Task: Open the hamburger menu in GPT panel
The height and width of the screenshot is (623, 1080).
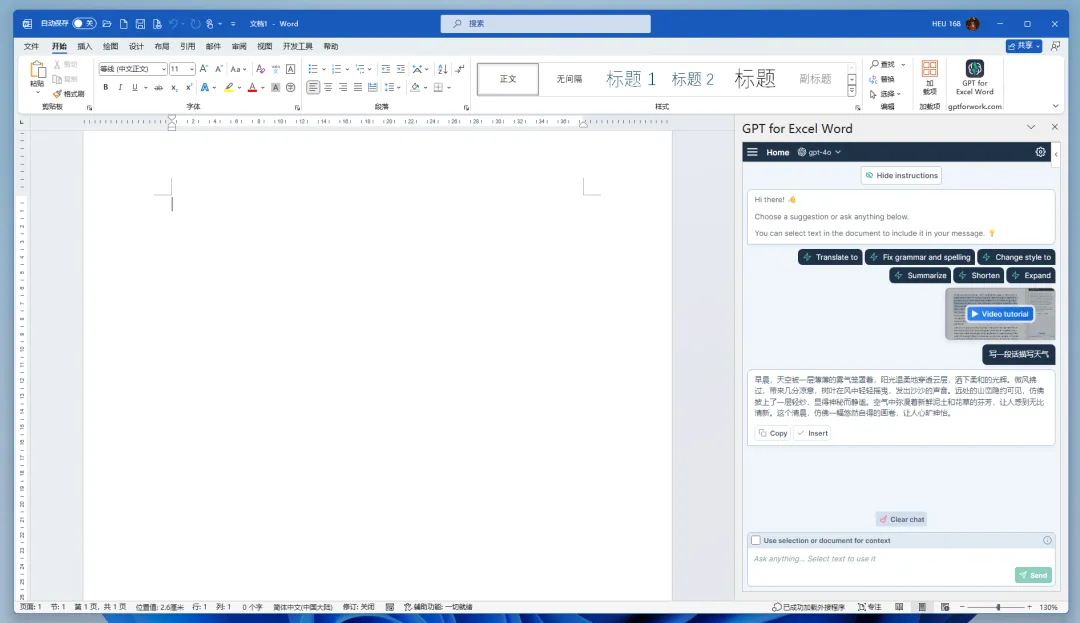Action: click(x=752, y=152)
